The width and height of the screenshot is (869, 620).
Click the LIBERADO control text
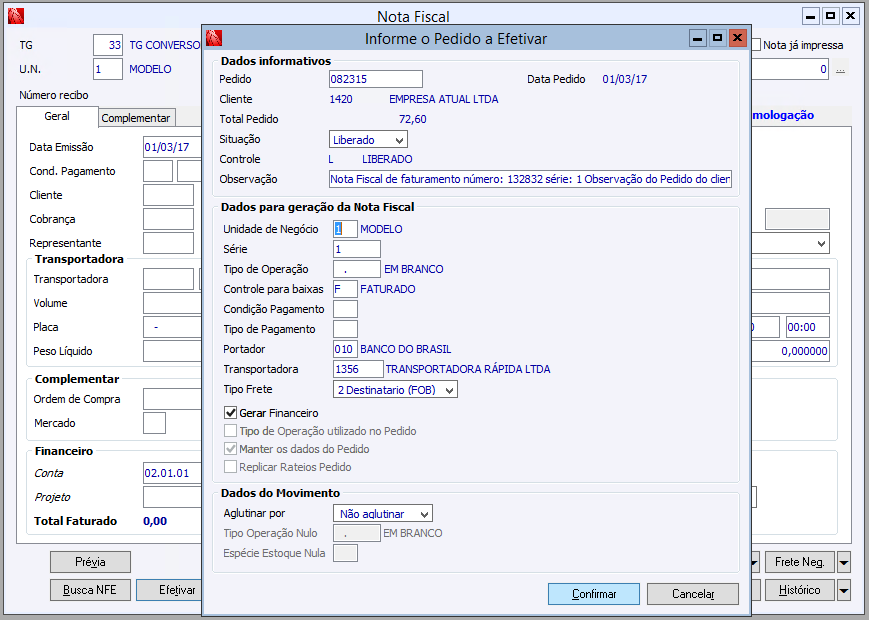click(x=387, y=159)
